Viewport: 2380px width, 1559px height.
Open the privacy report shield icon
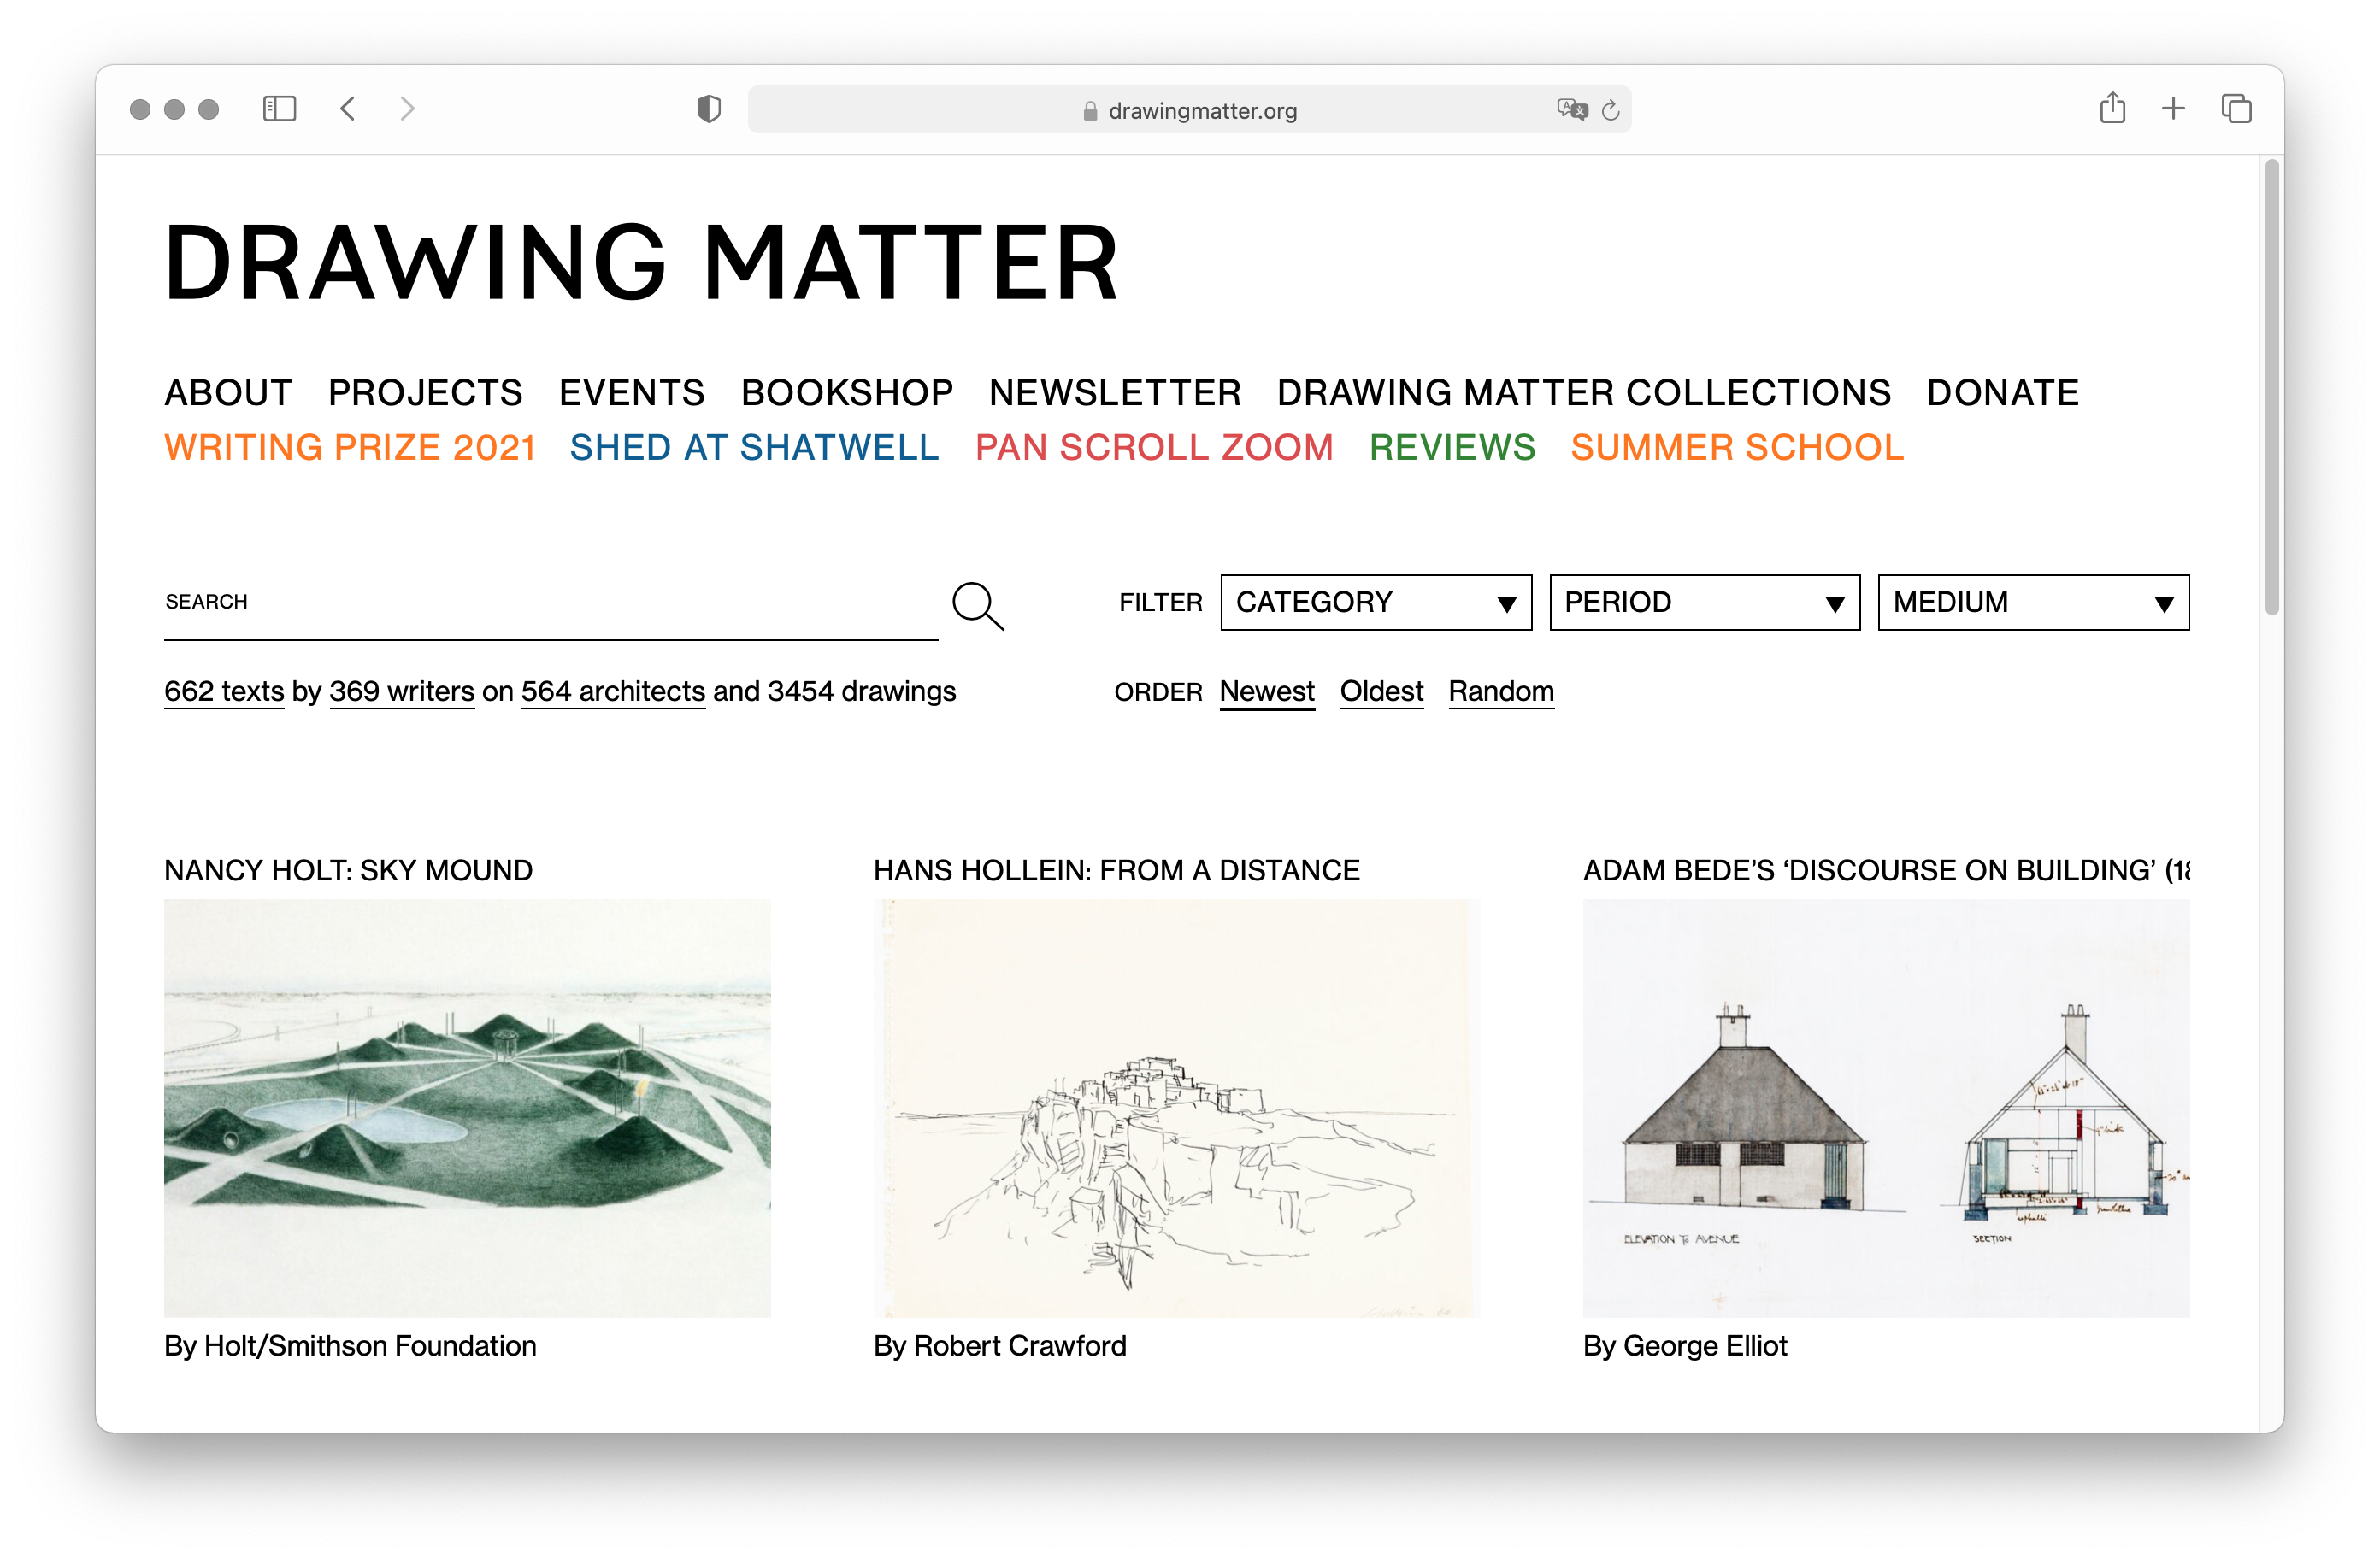click(709, 108)
